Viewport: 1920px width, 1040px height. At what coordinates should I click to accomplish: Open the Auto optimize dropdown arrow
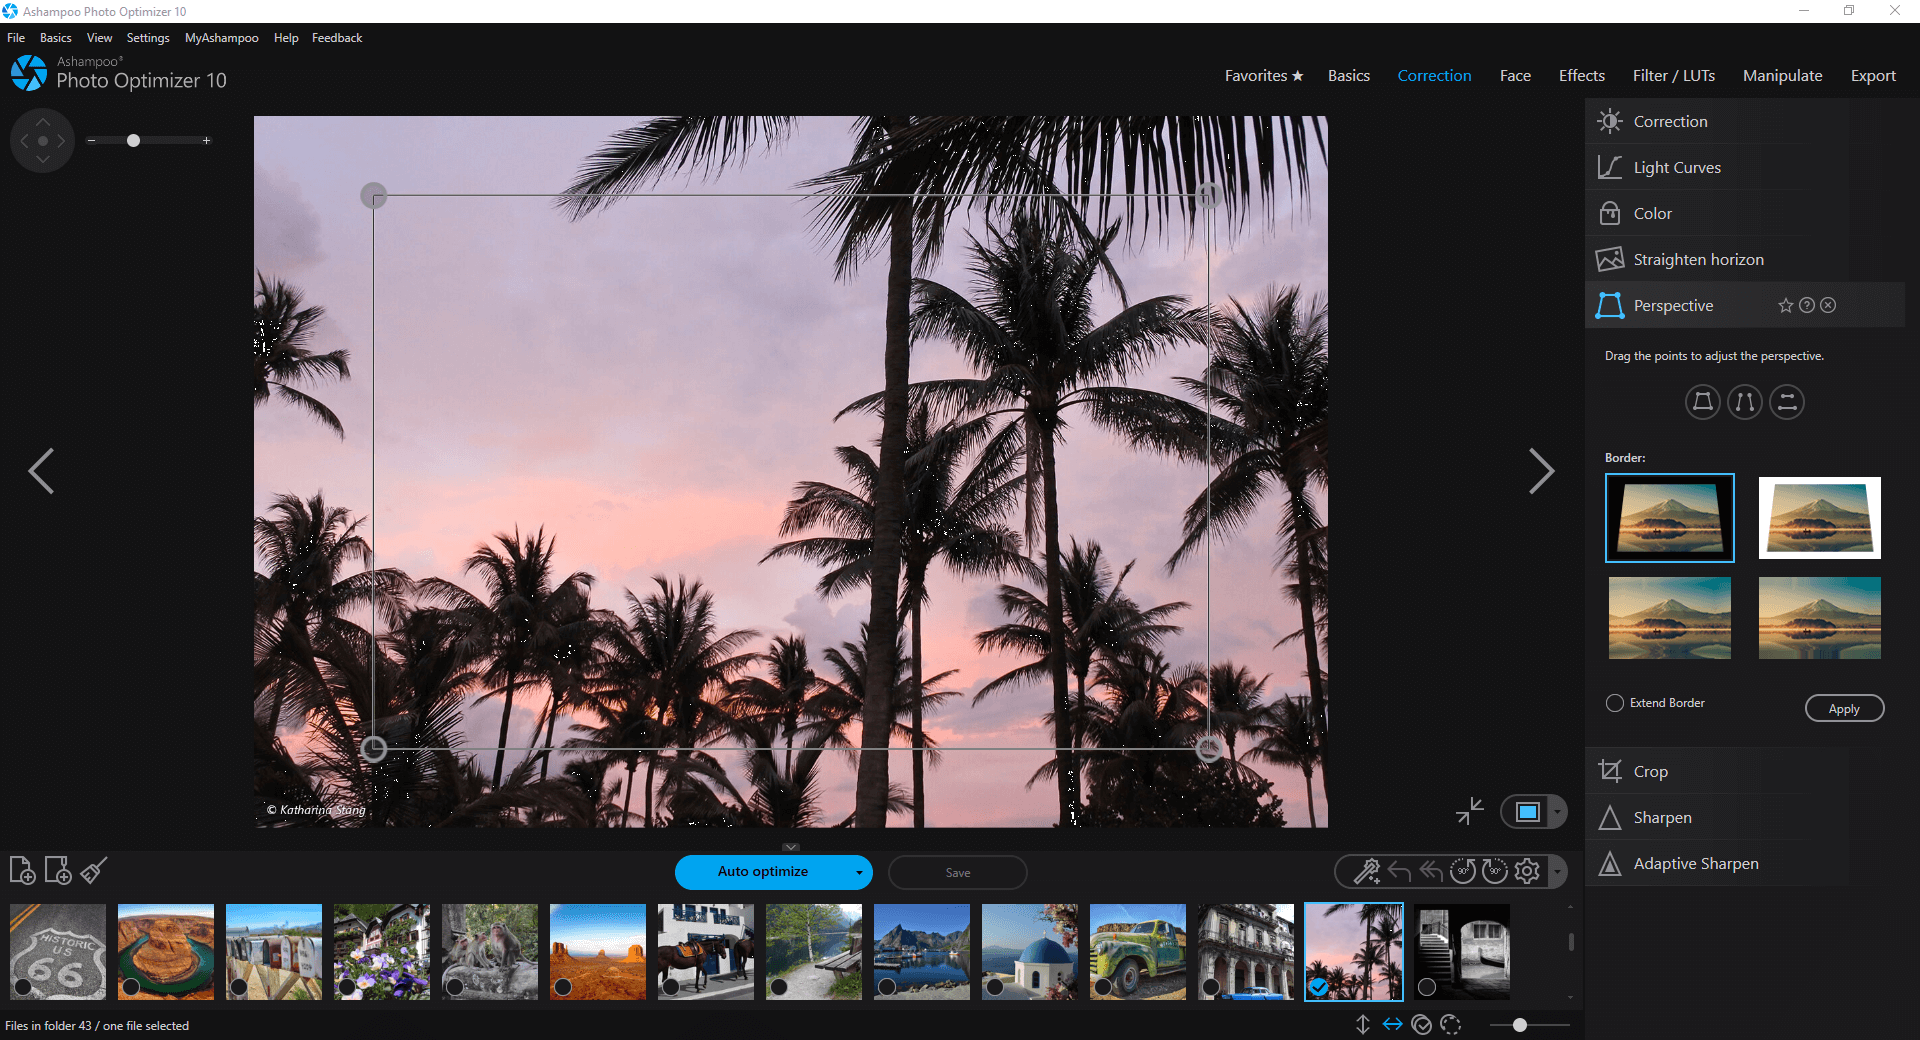point(859,873)
